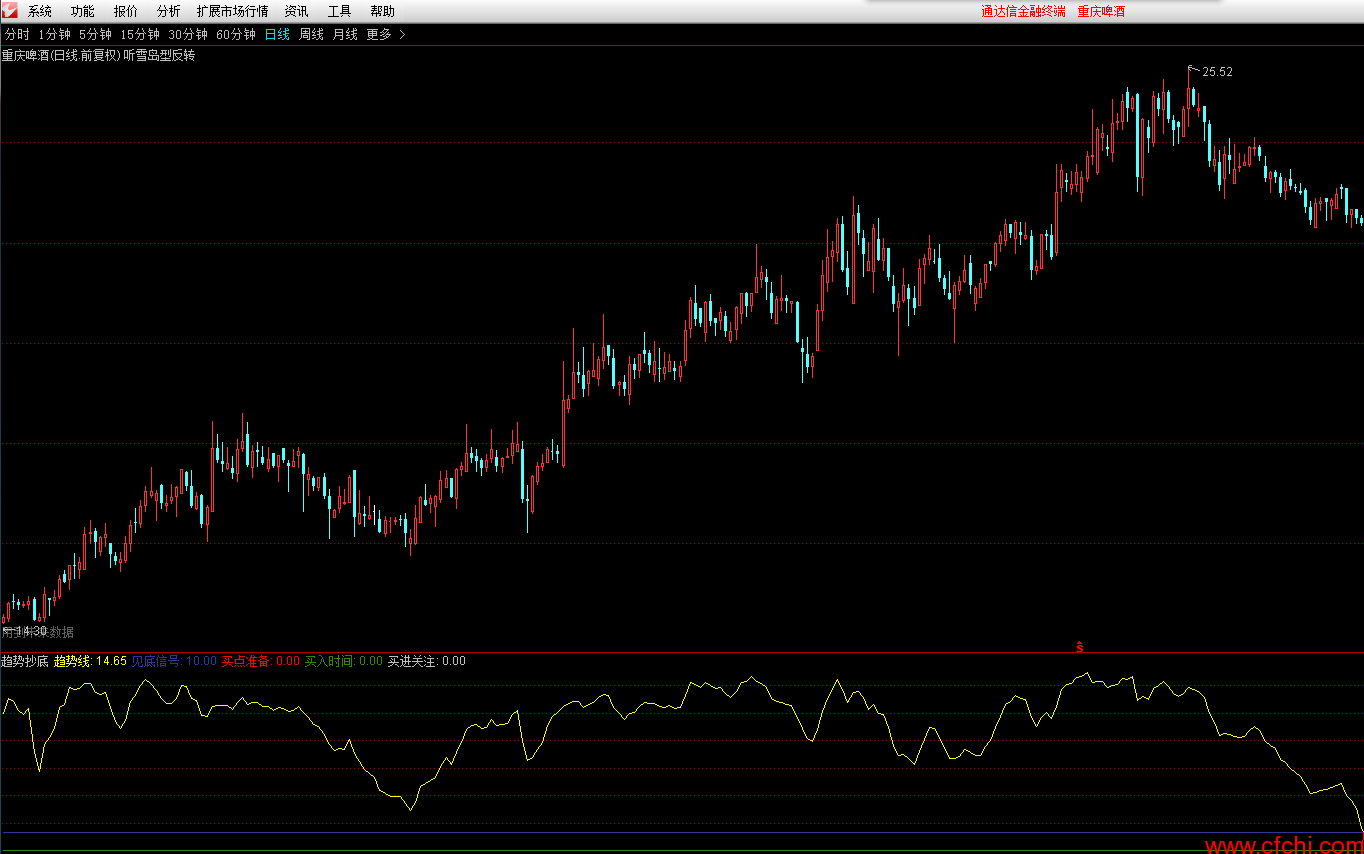Open the 功能 menu

pyautogui.click(x=83, y=12)
